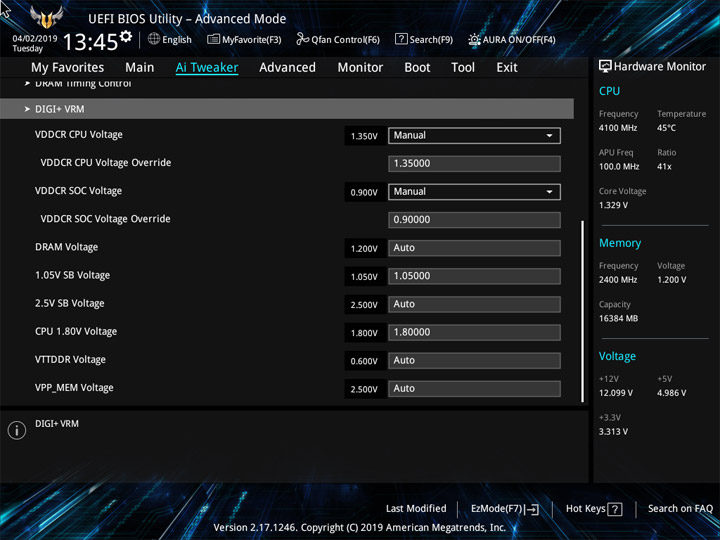Click the VPP_MEM Voltage Auto field
720x540 pixels.
point(474,388)
